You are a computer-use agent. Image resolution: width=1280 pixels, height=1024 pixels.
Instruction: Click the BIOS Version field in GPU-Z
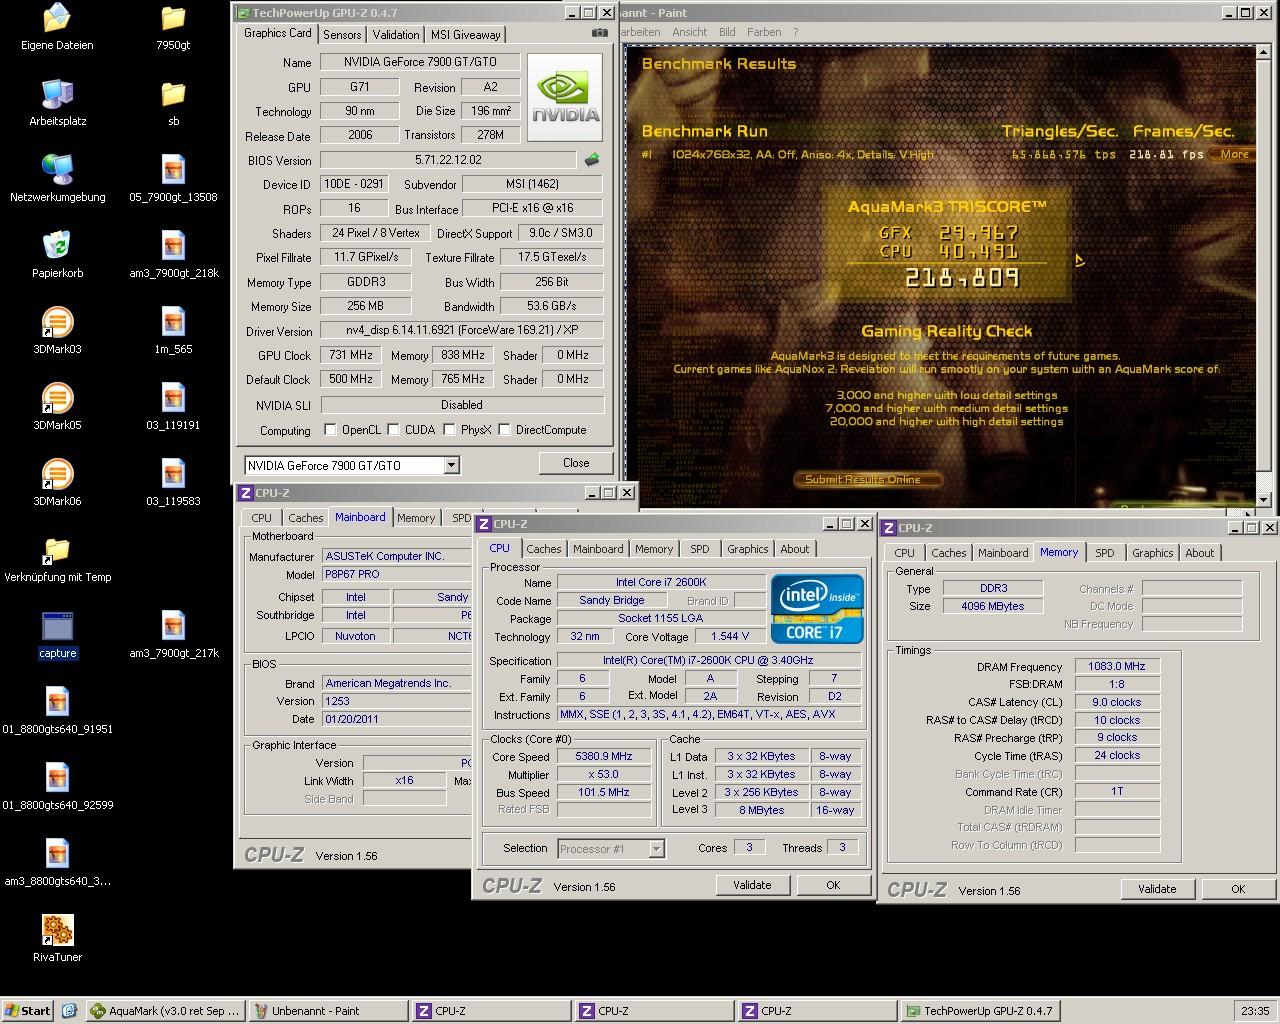point(448,160)
